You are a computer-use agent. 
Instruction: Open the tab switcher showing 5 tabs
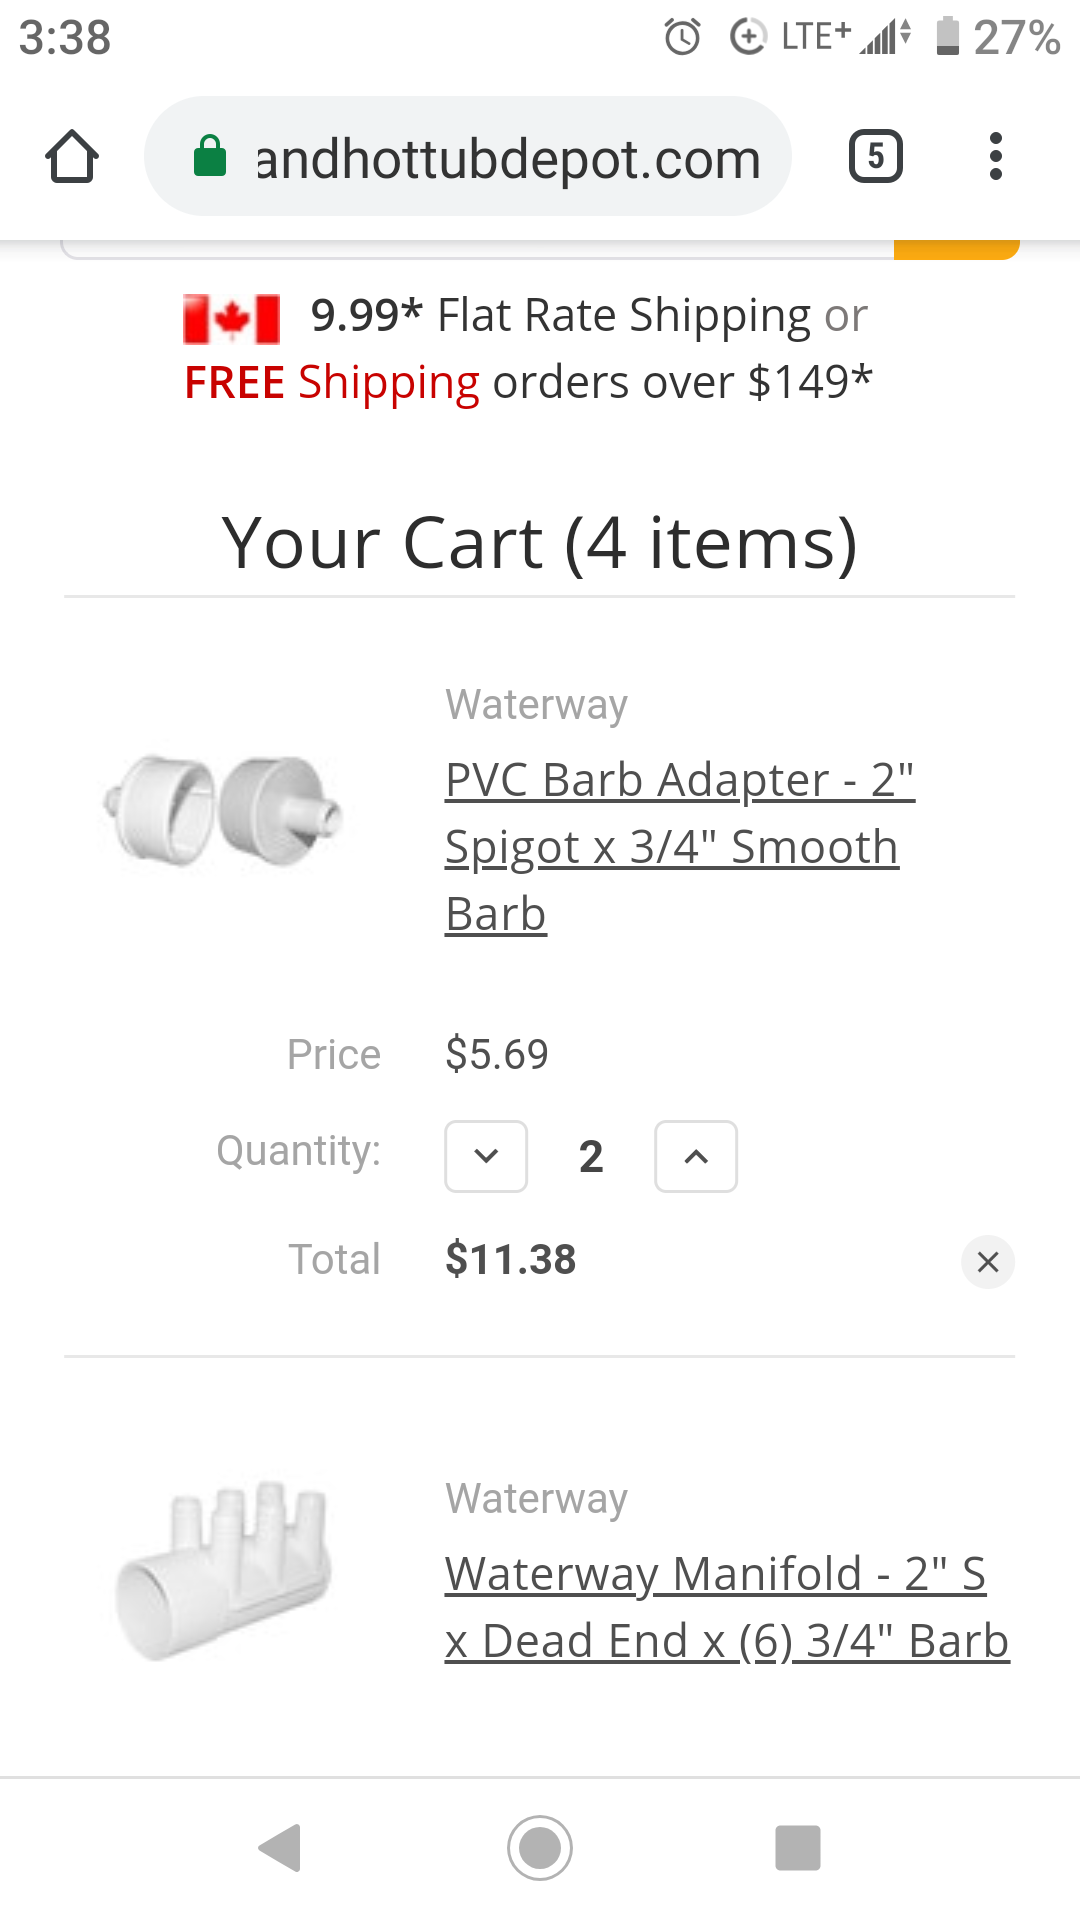(875, 157)
